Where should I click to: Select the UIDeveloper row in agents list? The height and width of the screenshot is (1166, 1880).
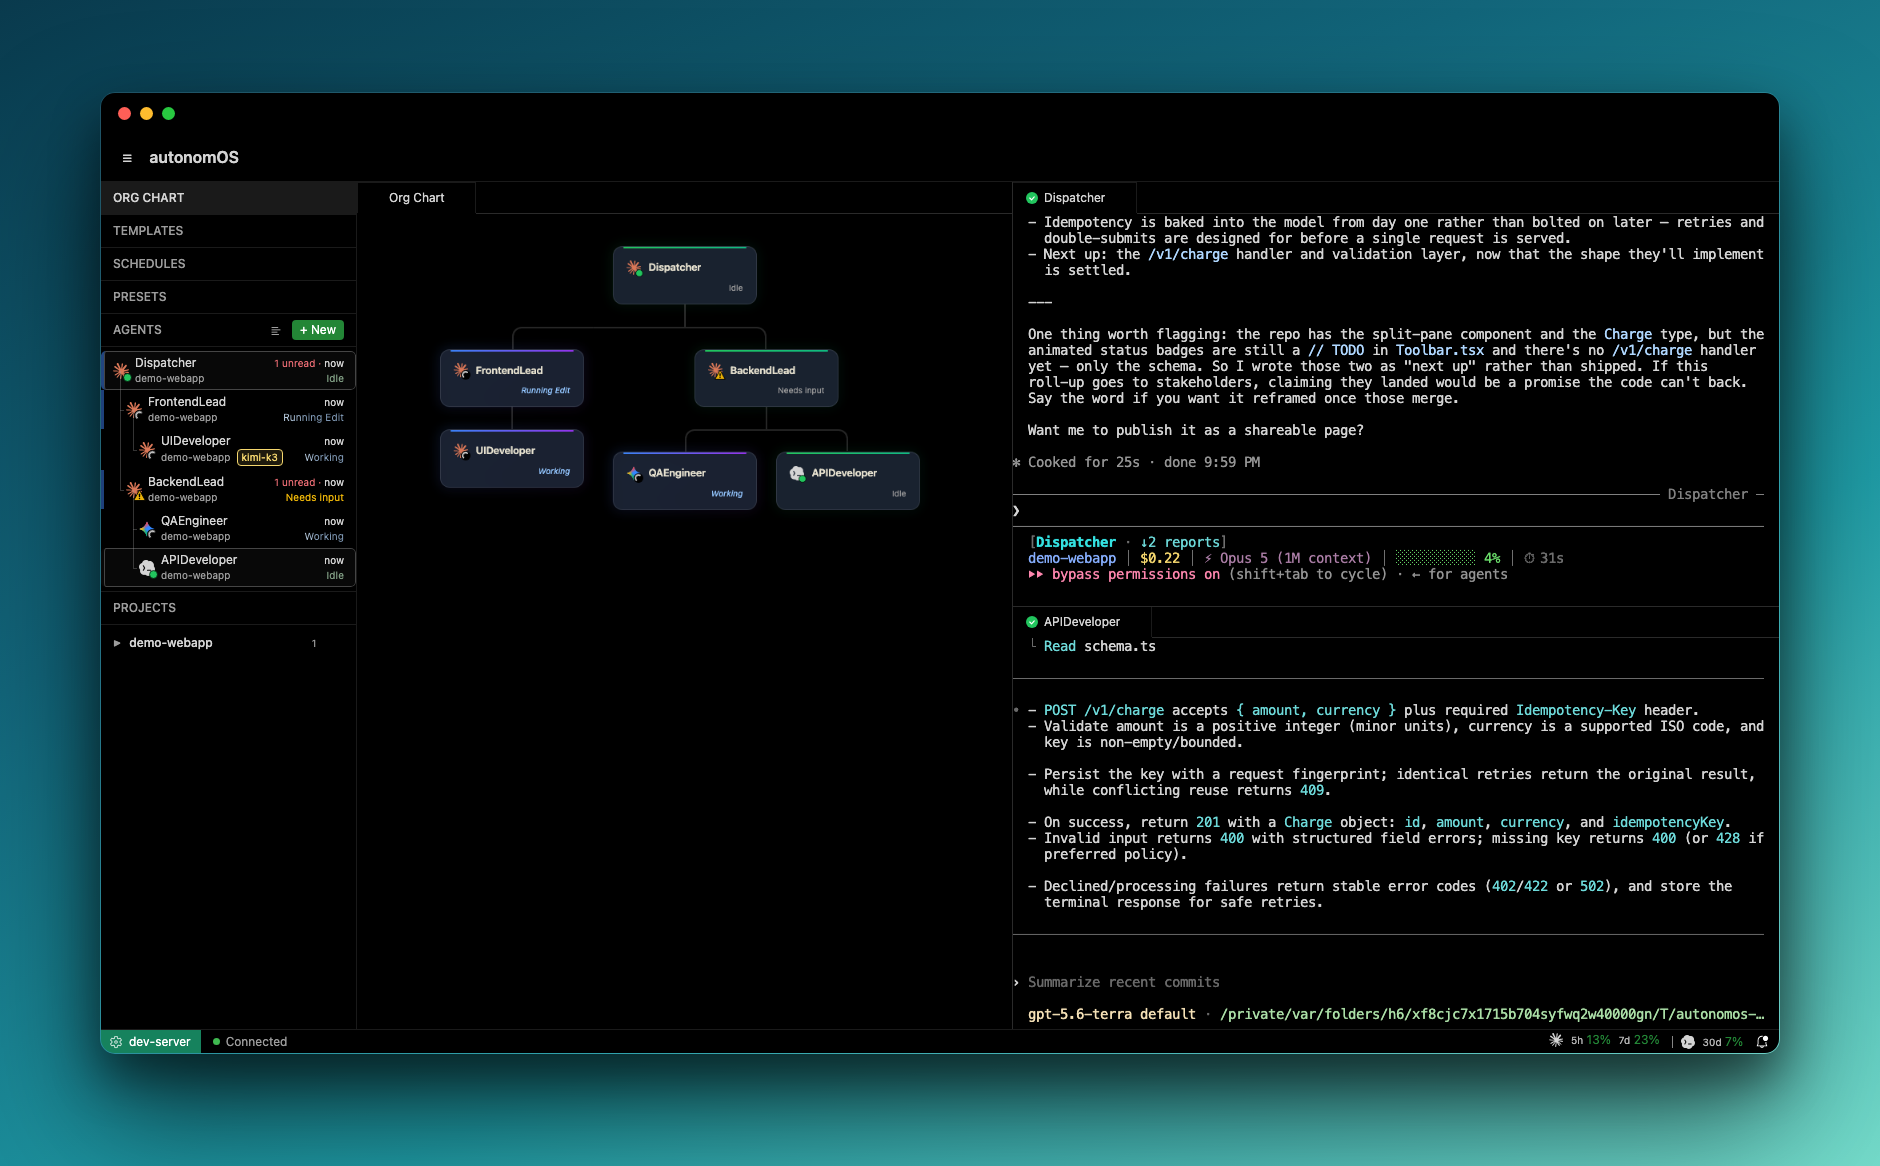(230, 449)
